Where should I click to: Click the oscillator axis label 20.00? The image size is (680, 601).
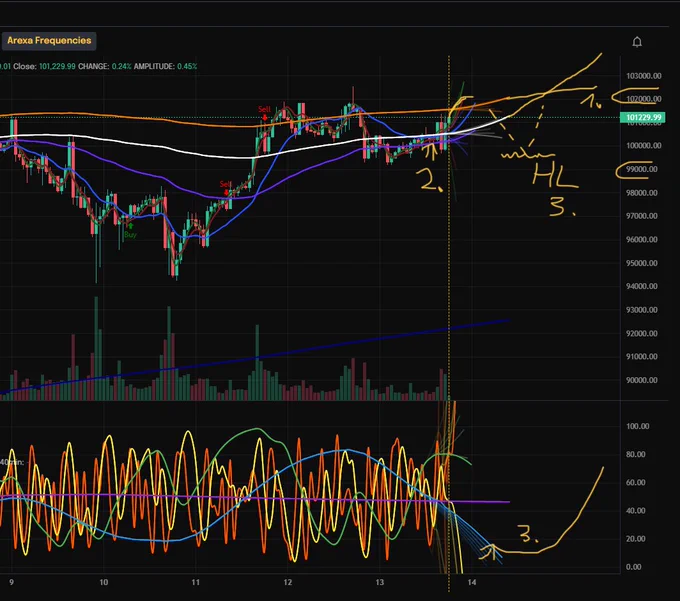click(636, 539)
